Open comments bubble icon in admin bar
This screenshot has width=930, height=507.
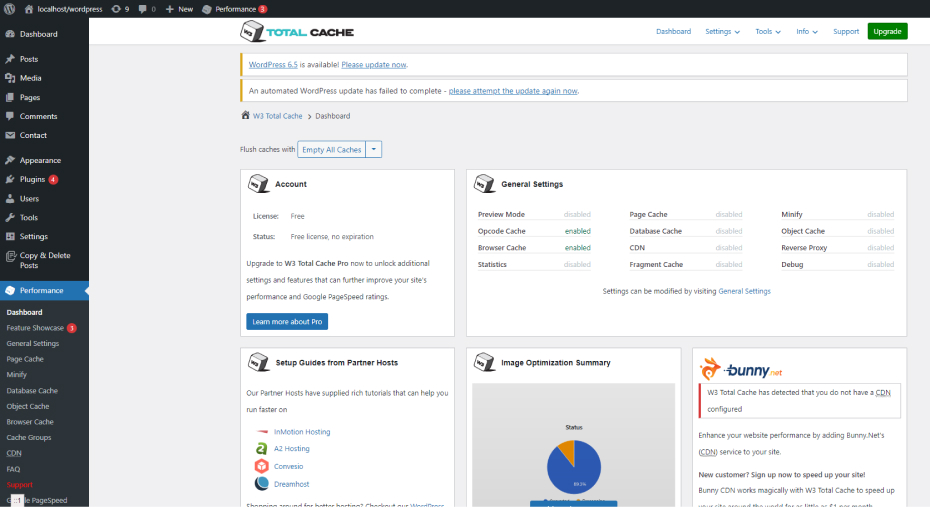(142, 9)
